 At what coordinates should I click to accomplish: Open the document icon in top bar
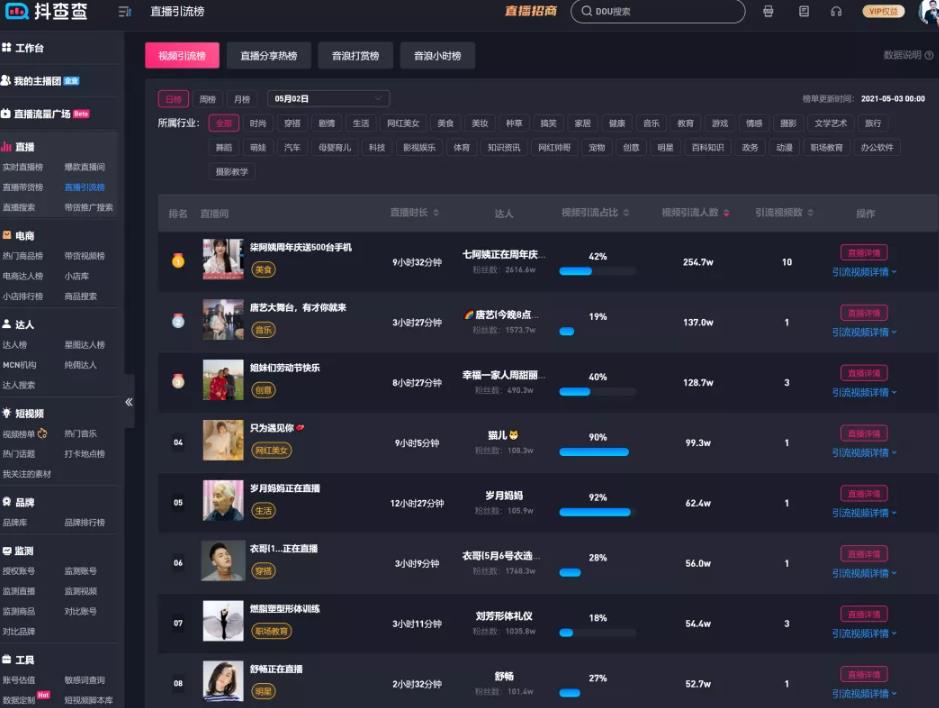click(804, 12)
